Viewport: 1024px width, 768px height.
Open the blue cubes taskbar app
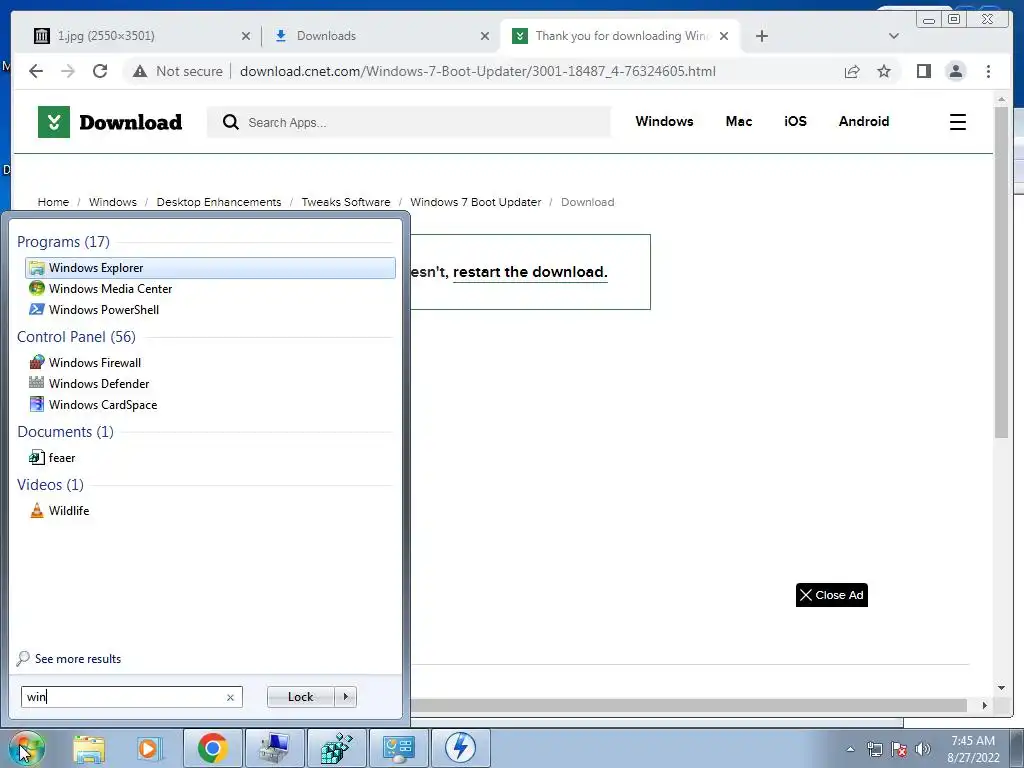pyautogui.click(x=336, y=748)
